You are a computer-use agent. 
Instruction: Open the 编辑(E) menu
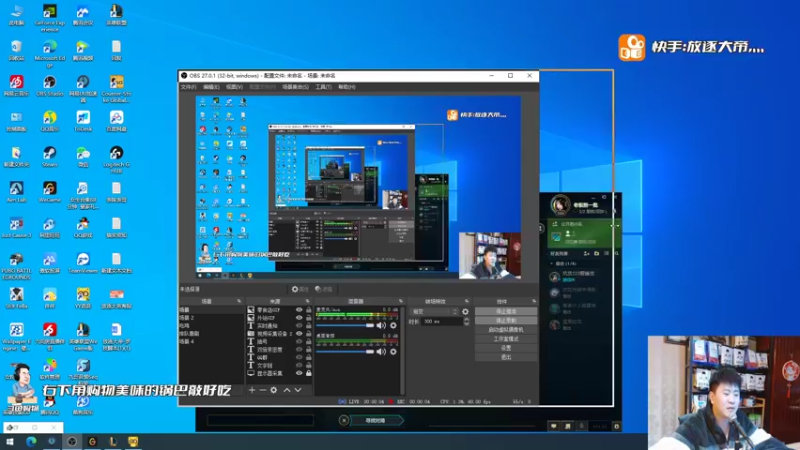211,87
